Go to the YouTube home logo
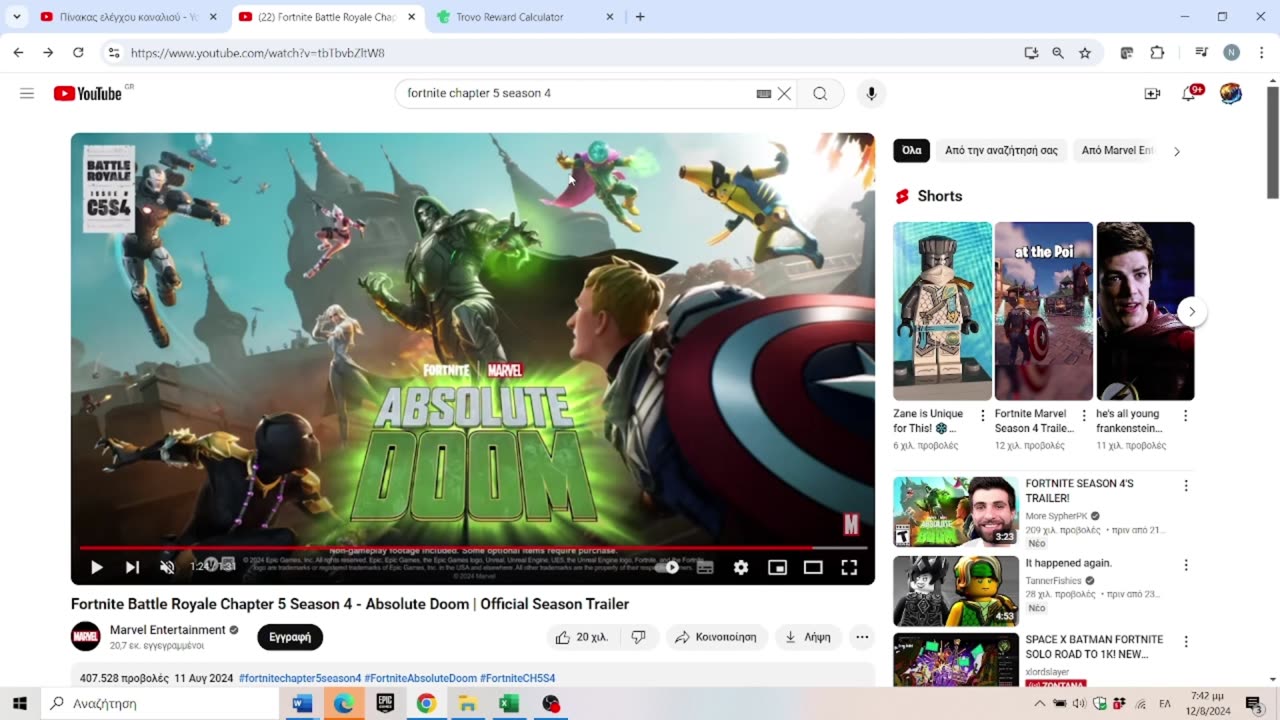 (87, 93)
